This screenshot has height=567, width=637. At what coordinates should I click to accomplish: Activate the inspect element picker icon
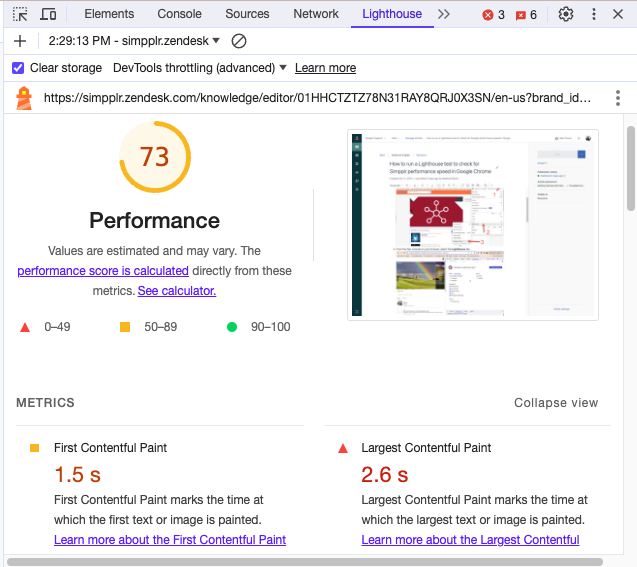click(x=20, y=14)
